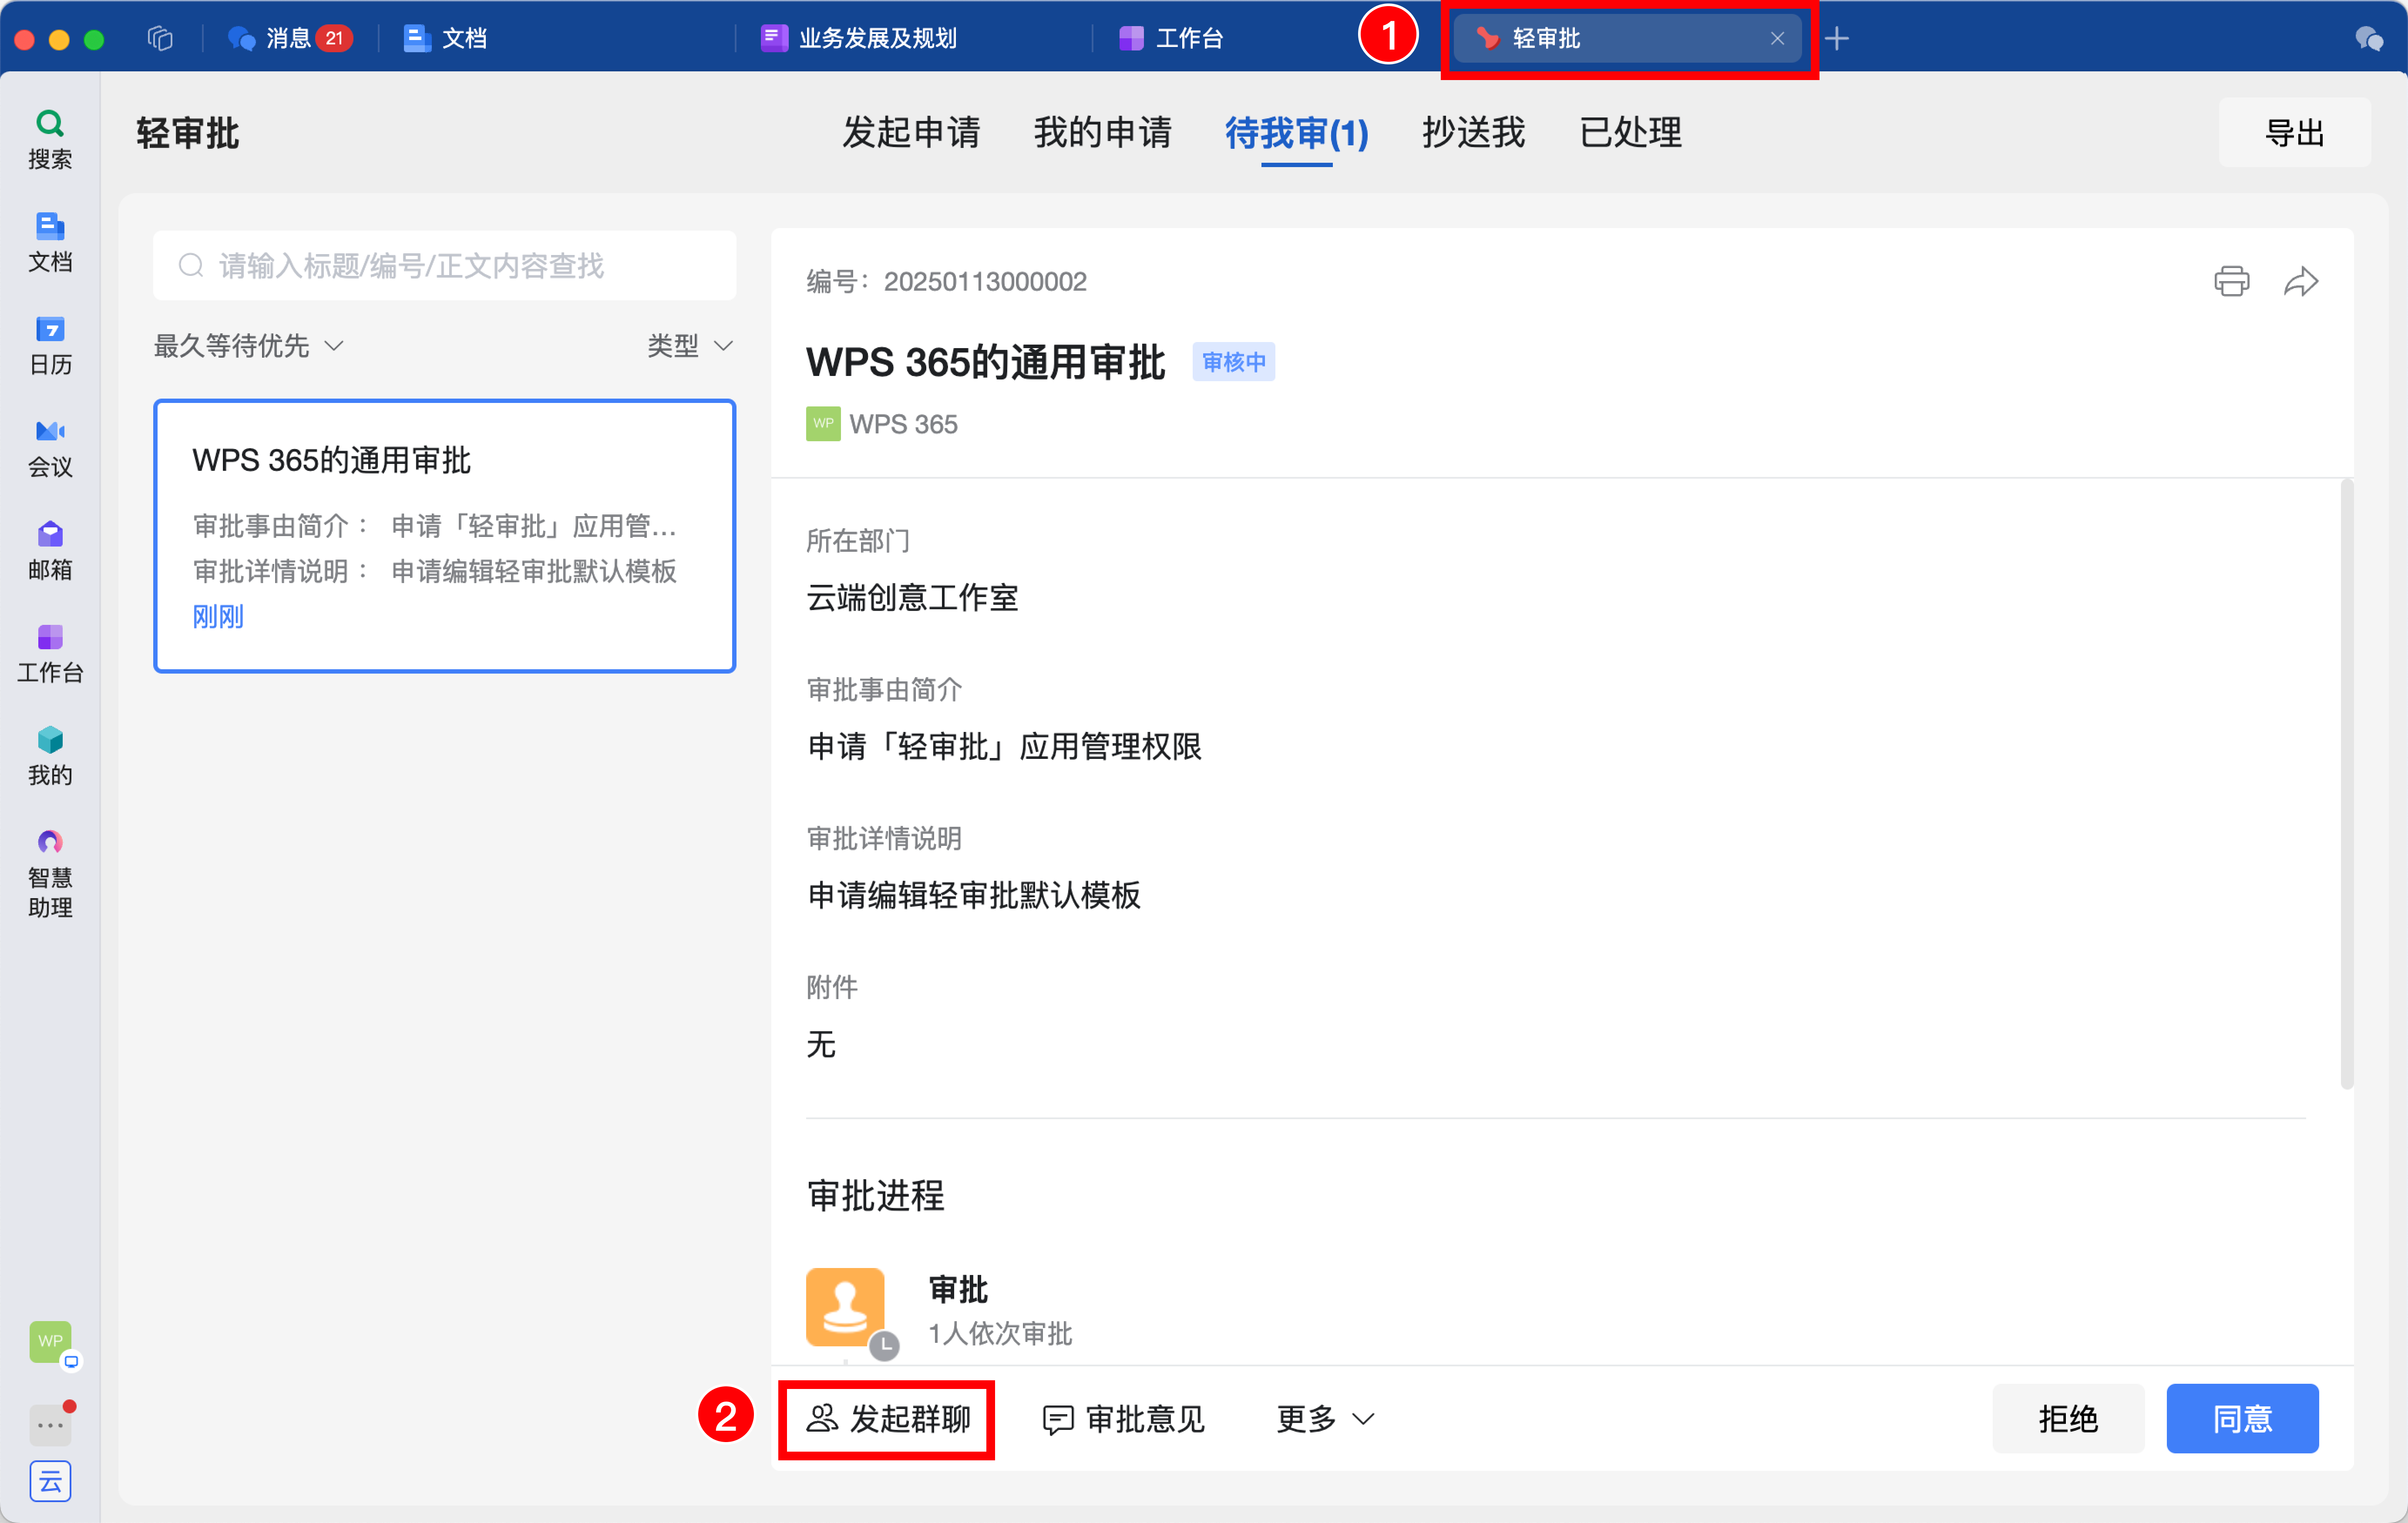This screenshot has width=2408, height=1523.
Task: Click the share arrow icon
Action: 2300,281
